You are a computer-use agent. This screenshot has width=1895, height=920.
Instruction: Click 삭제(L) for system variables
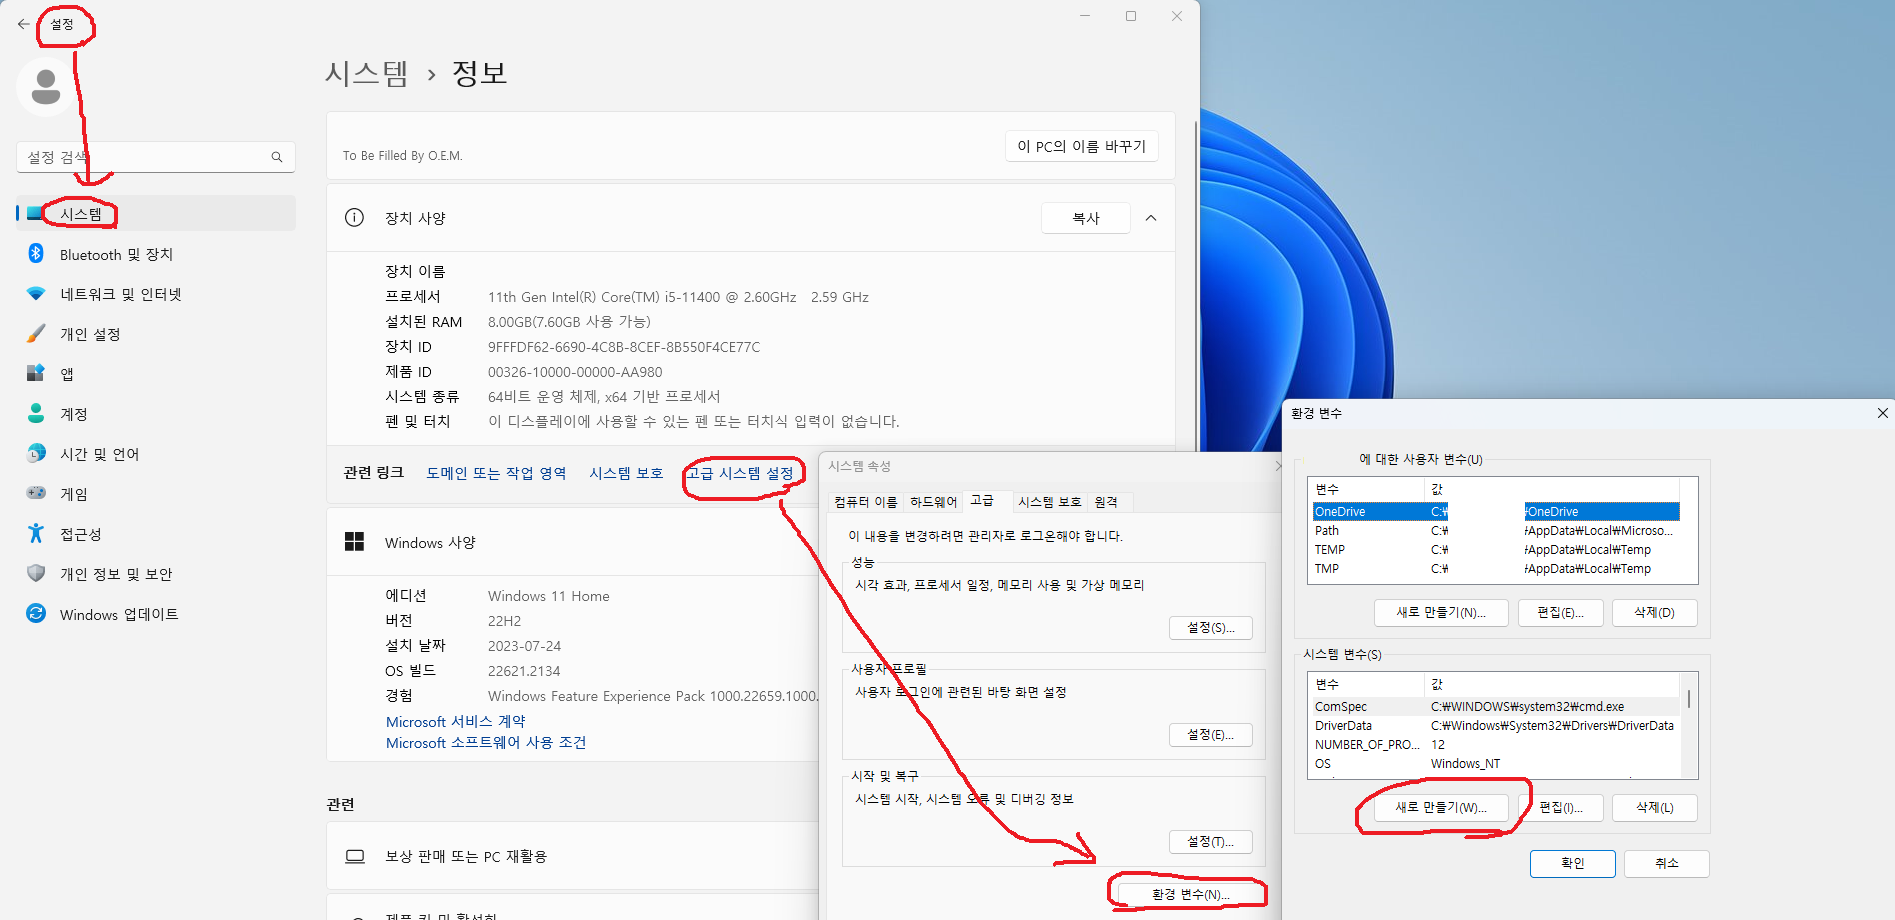pos(1655,808)
